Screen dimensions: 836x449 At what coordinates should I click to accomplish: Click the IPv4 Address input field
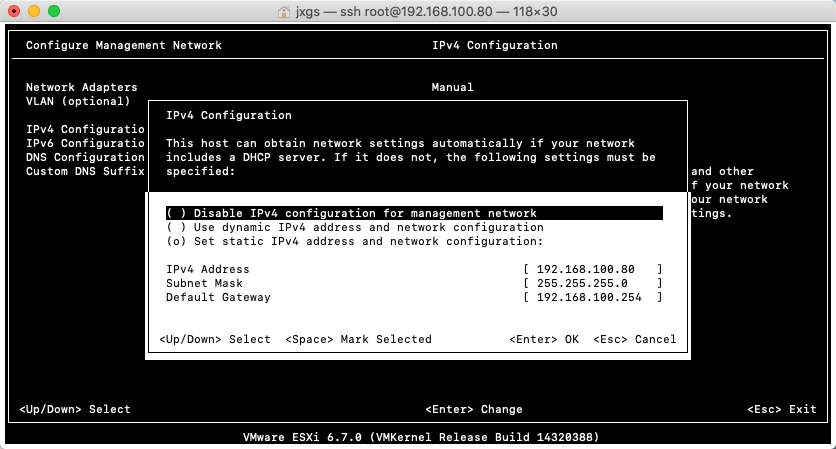tap(592, 269)
